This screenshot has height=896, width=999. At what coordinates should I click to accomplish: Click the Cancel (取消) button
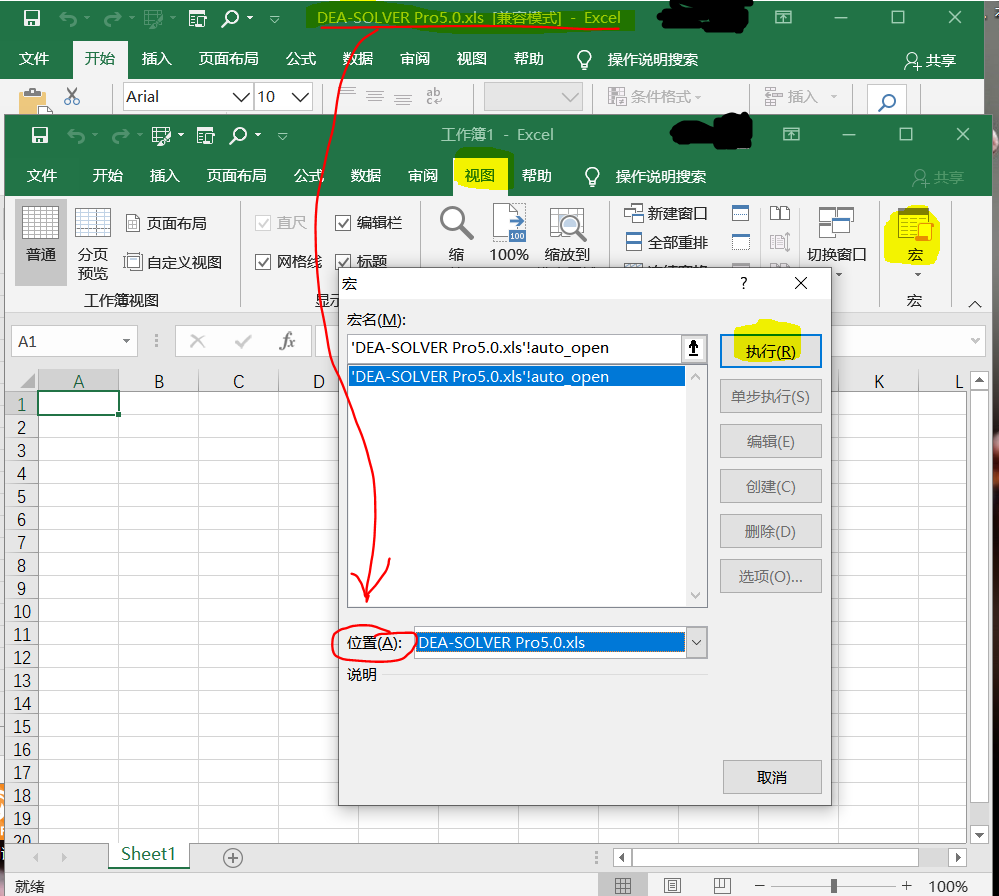click(771, 777)
